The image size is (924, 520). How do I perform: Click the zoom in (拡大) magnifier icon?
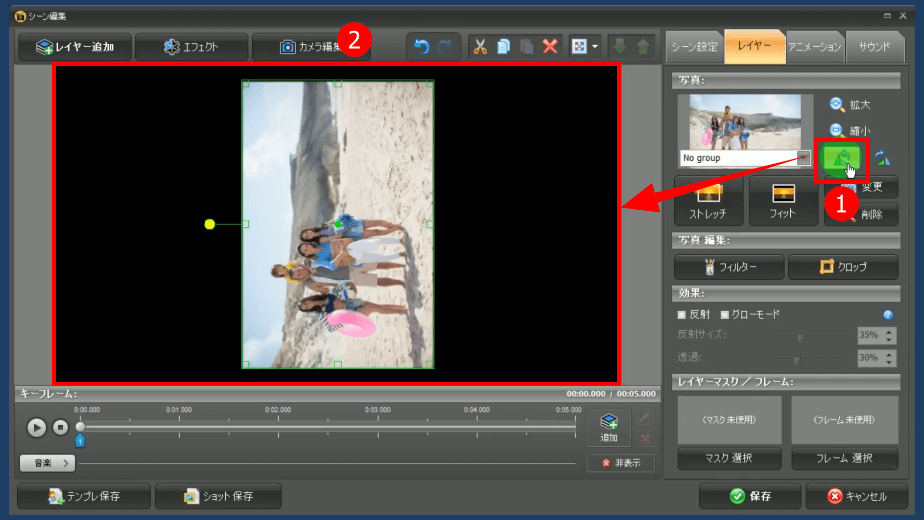[x=837, y=104]
